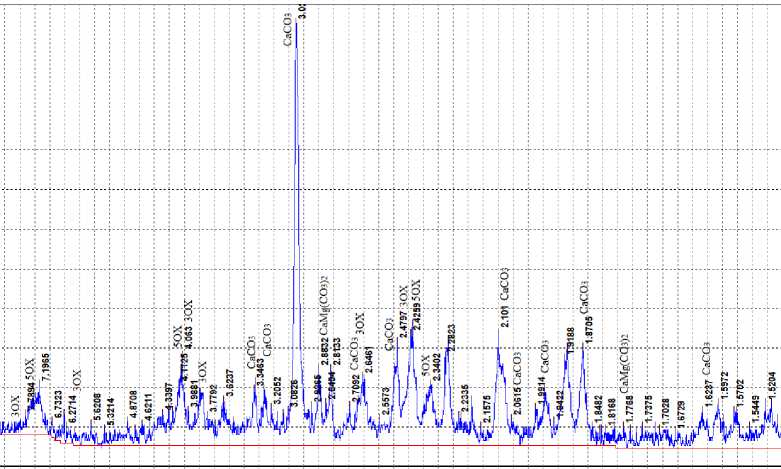This screenshot has height=469, width=781.
Task: Click the 3.0826 peak label
Action: click(x=294, y=393)
